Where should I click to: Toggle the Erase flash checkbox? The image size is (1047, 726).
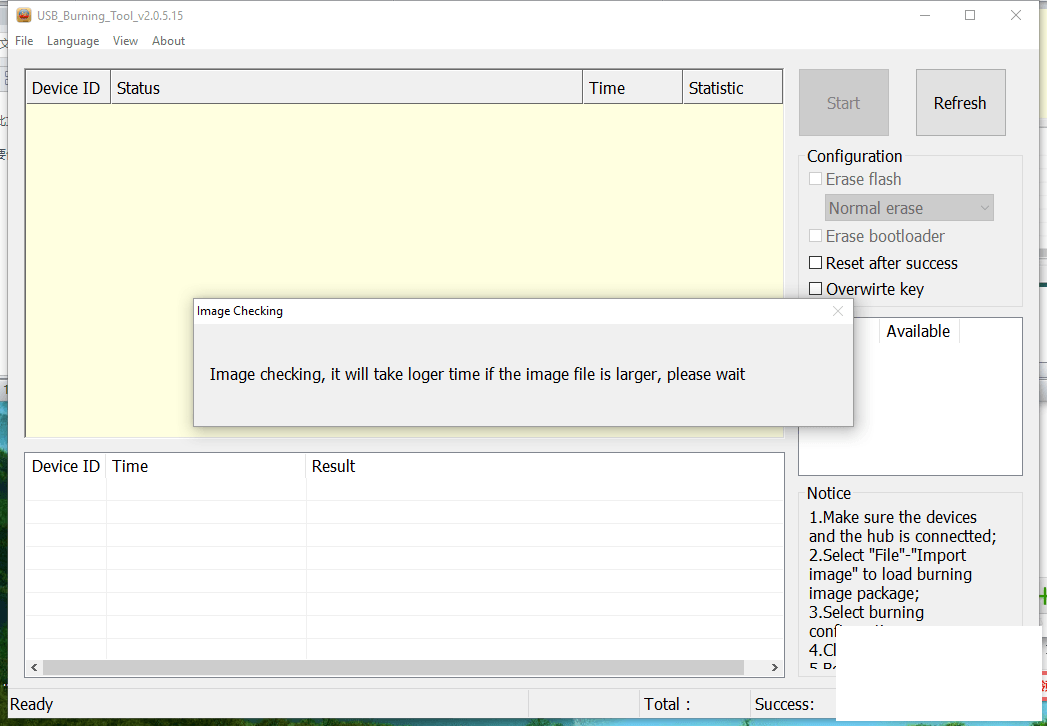tap(815, 179)
